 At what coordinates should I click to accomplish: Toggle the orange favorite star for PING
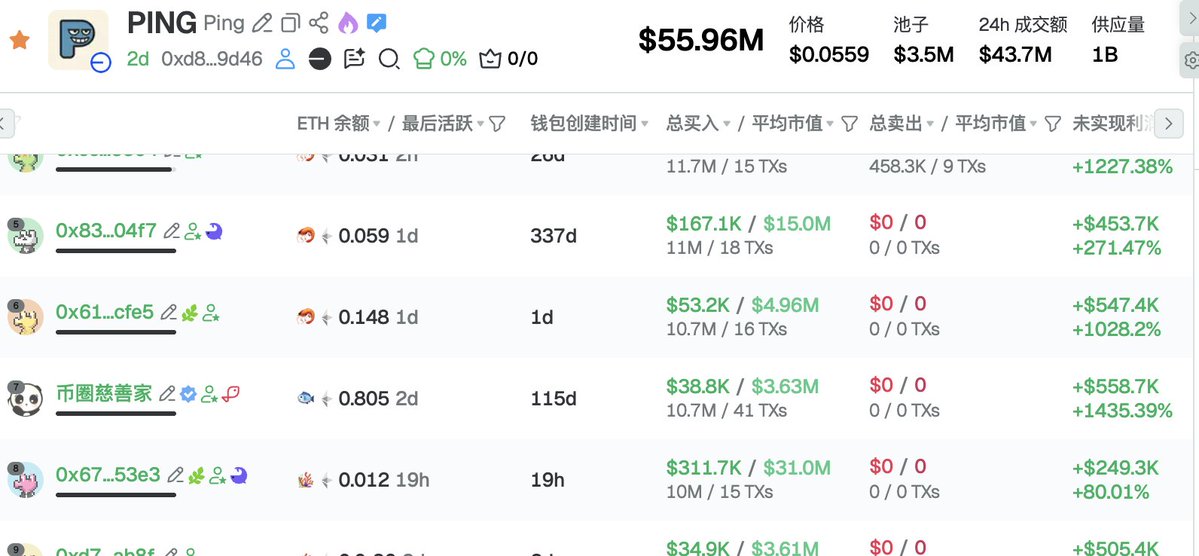(18, 41)
